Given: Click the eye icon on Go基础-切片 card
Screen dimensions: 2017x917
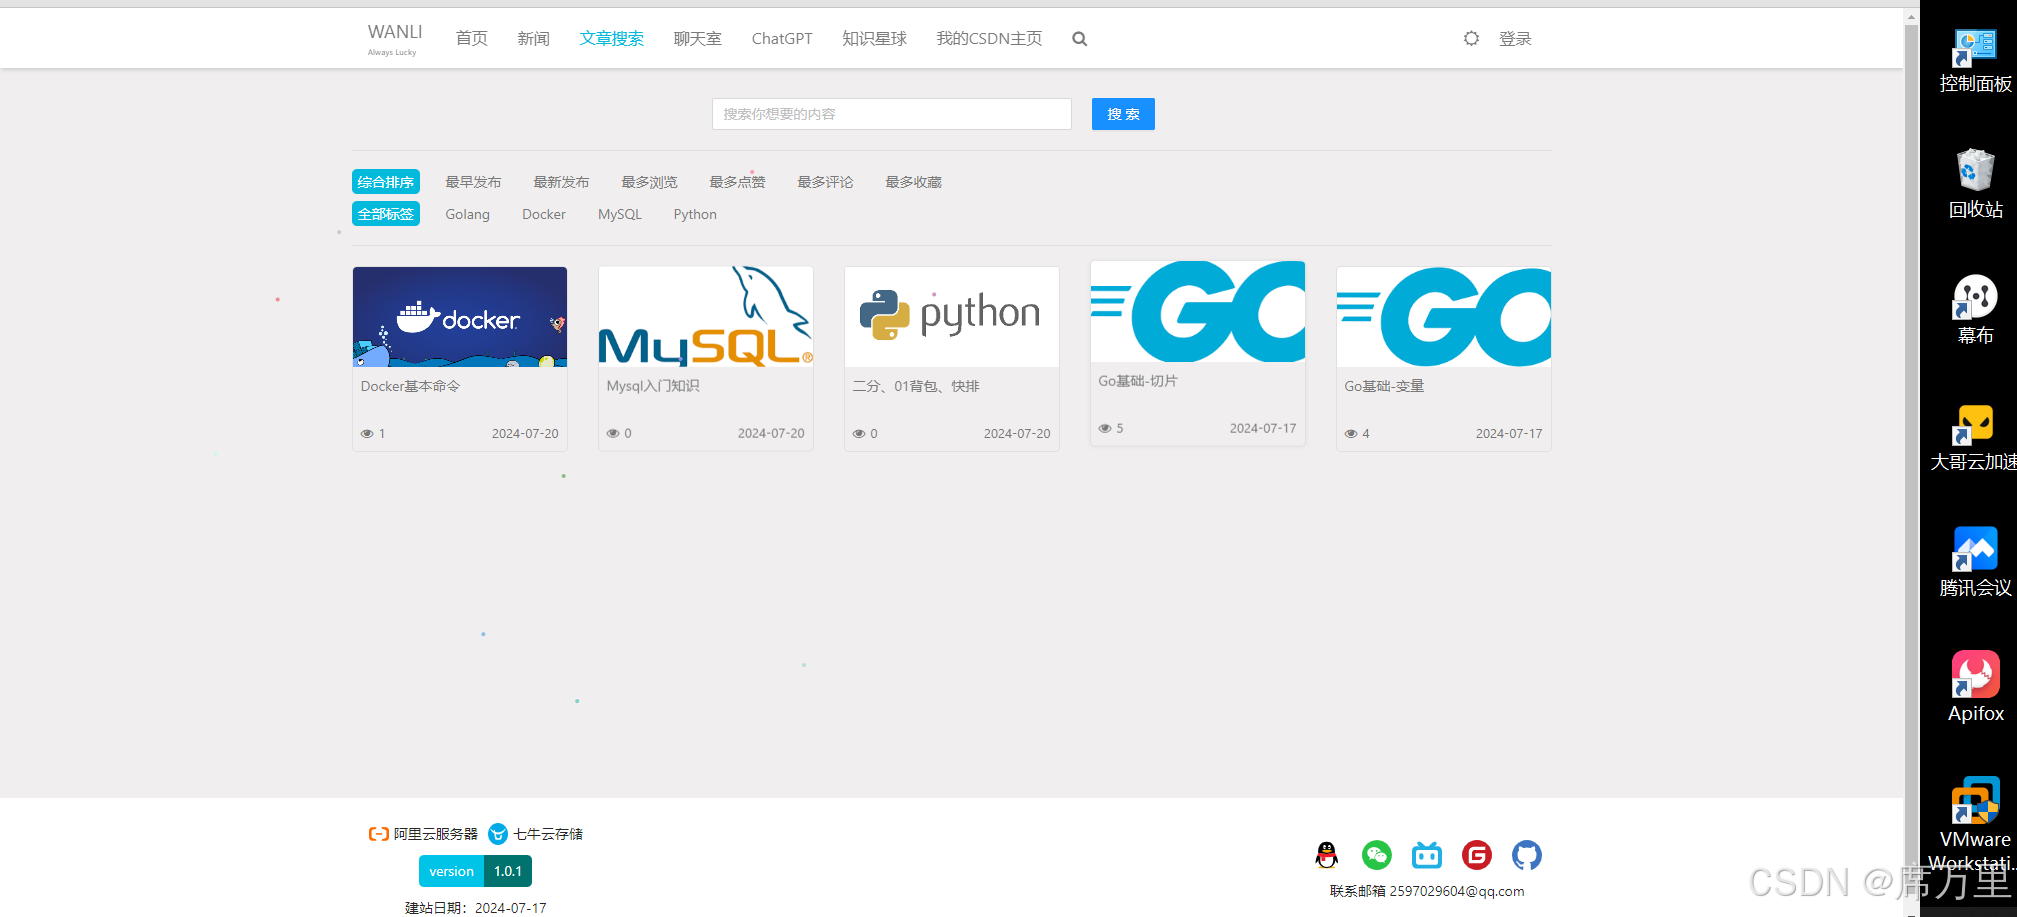Looking at the screenshot, I should pyautogui.click(x=1105, y=429).
